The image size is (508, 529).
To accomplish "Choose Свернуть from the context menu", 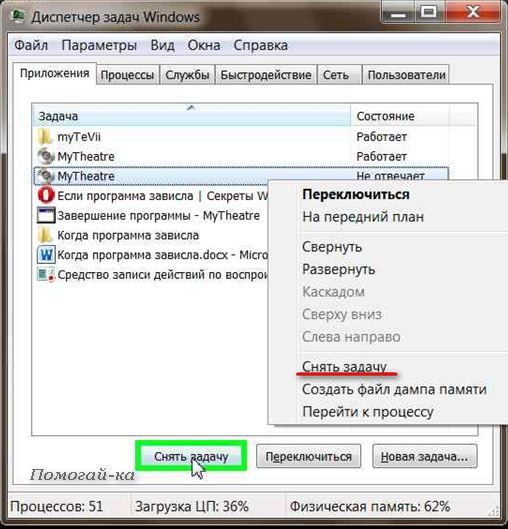I will [332, 247].
